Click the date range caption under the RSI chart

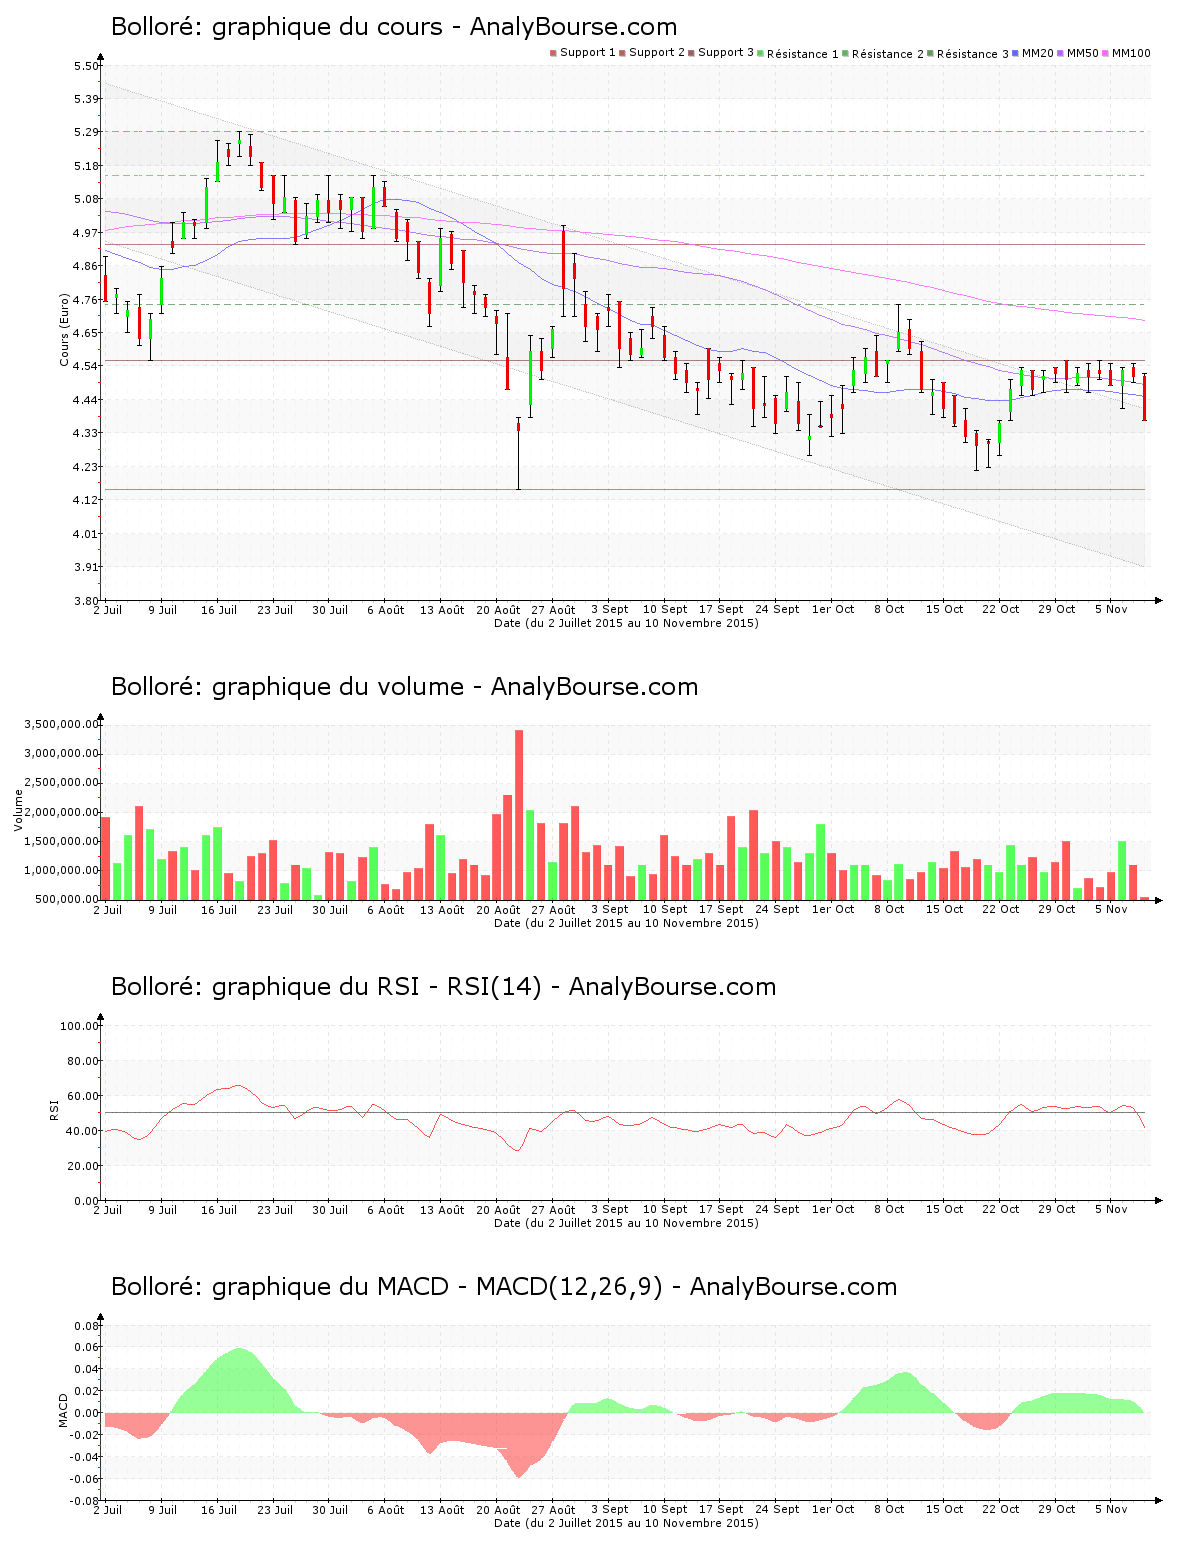tap(626, 1223)
